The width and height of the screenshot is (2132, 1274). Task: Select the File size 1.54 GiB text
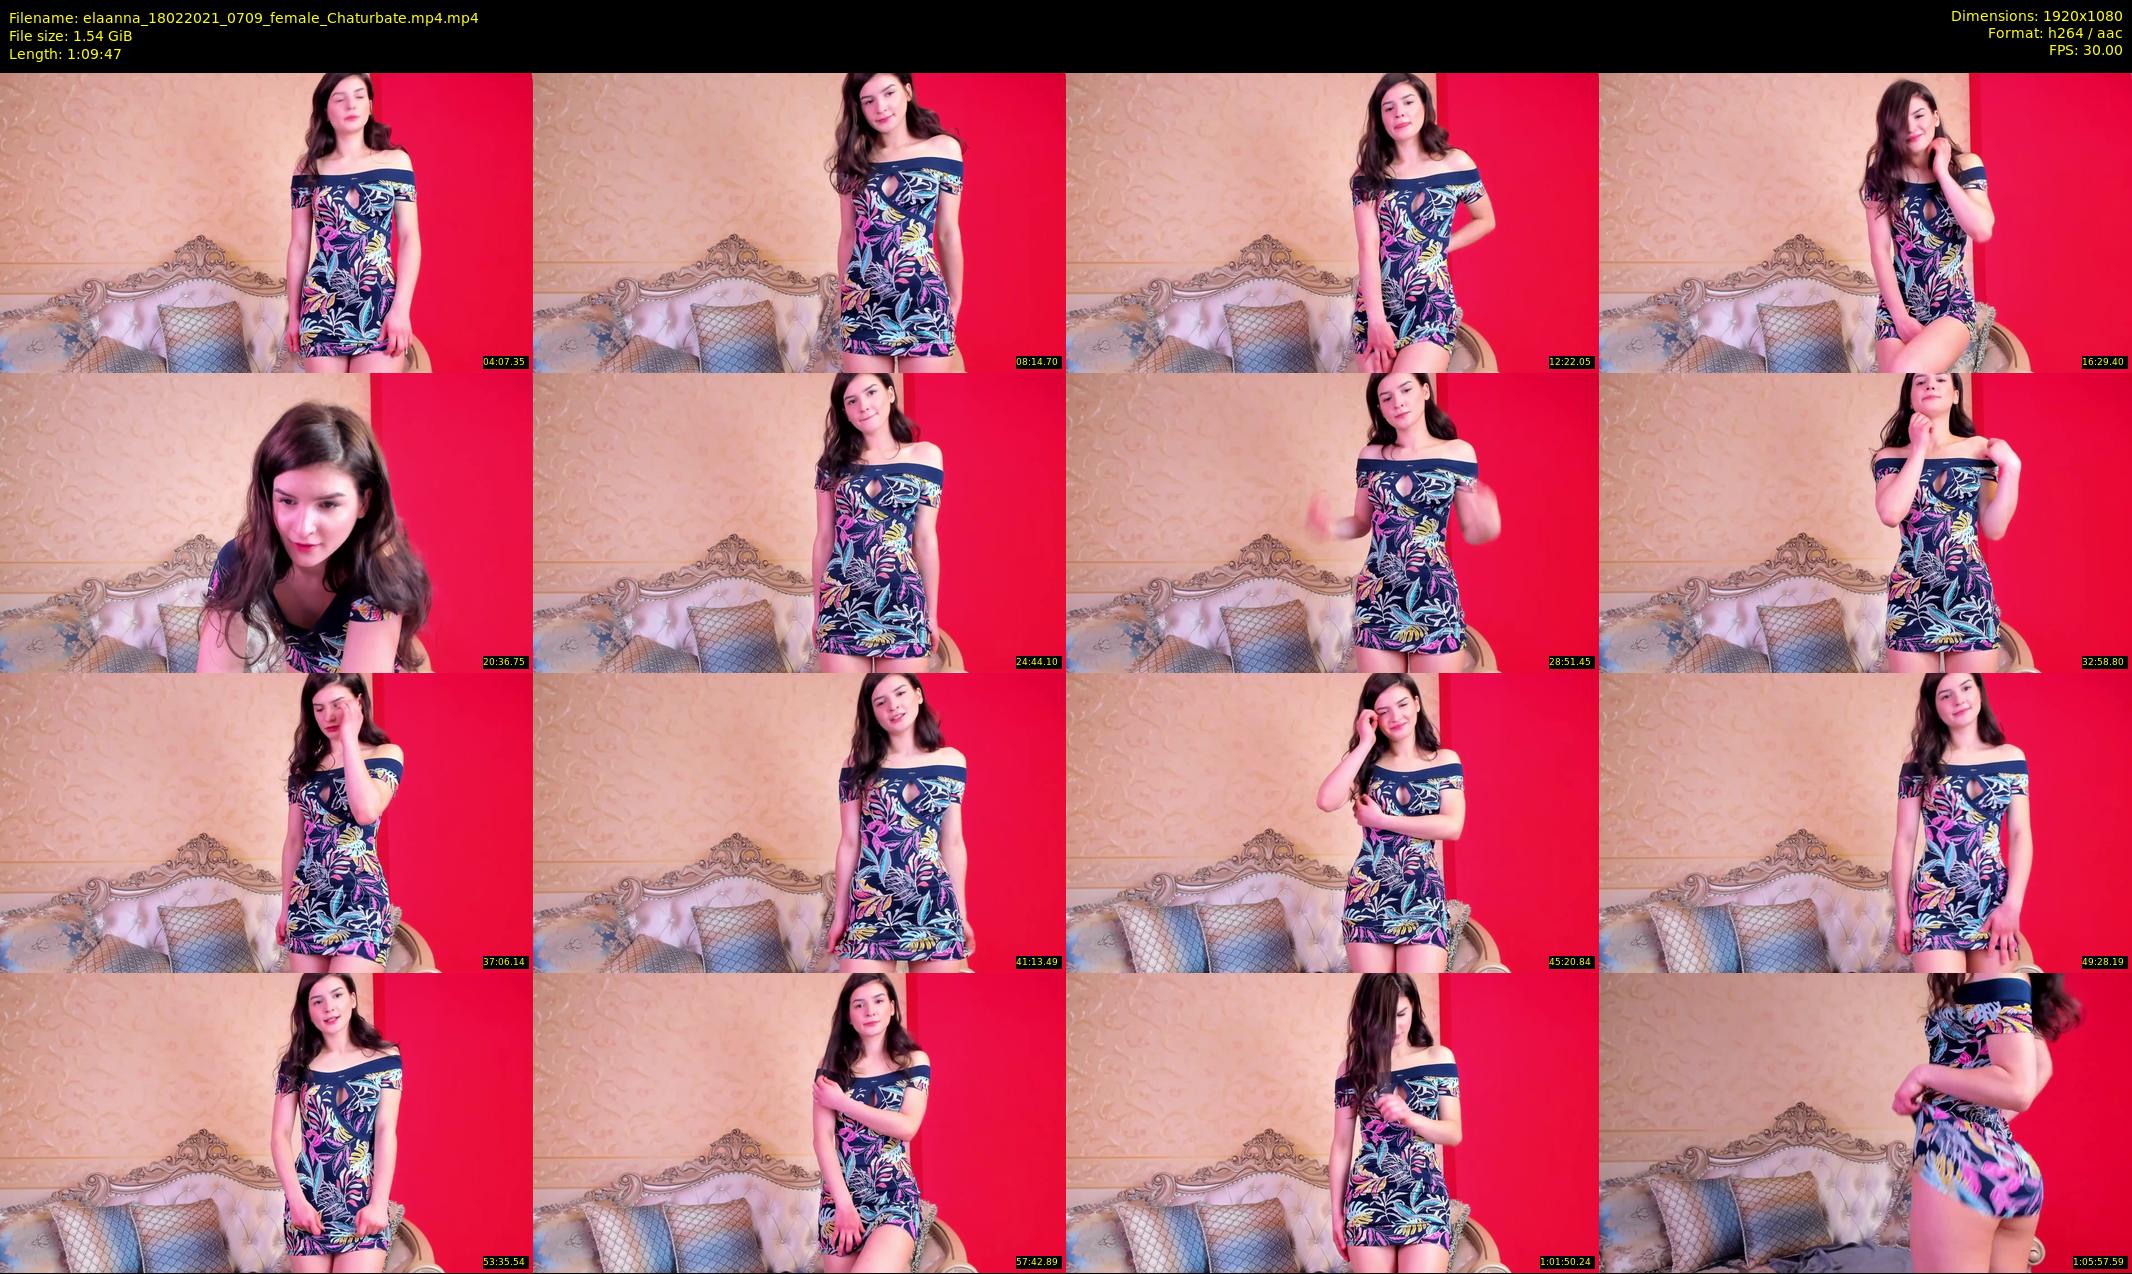70,36
